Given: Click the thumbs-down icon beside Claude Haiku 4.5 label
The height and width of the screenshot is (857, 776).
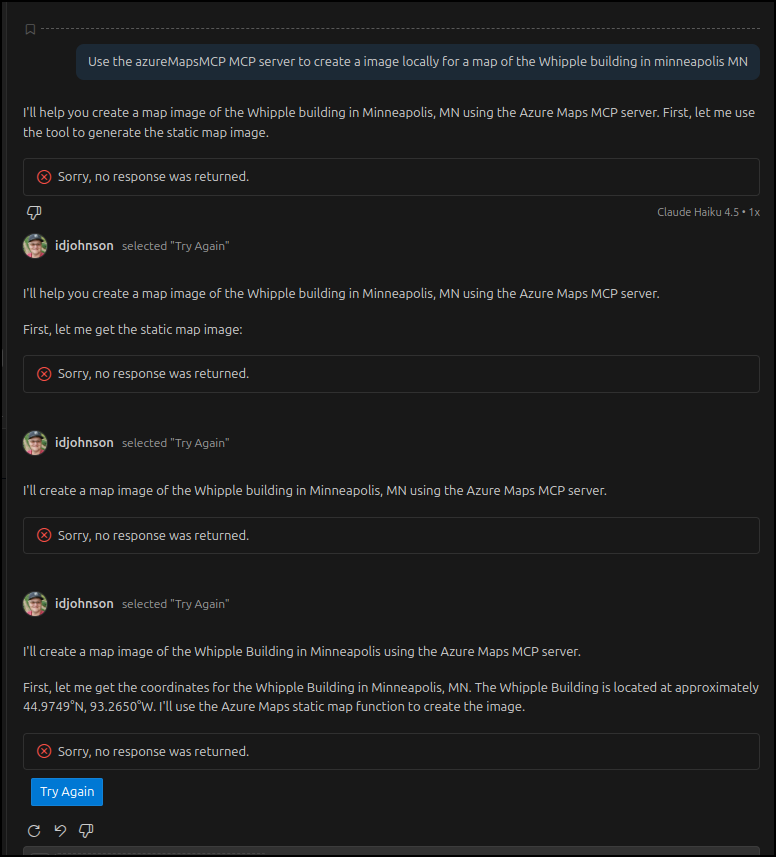Looking at the screenshot, I should point(34,213).
